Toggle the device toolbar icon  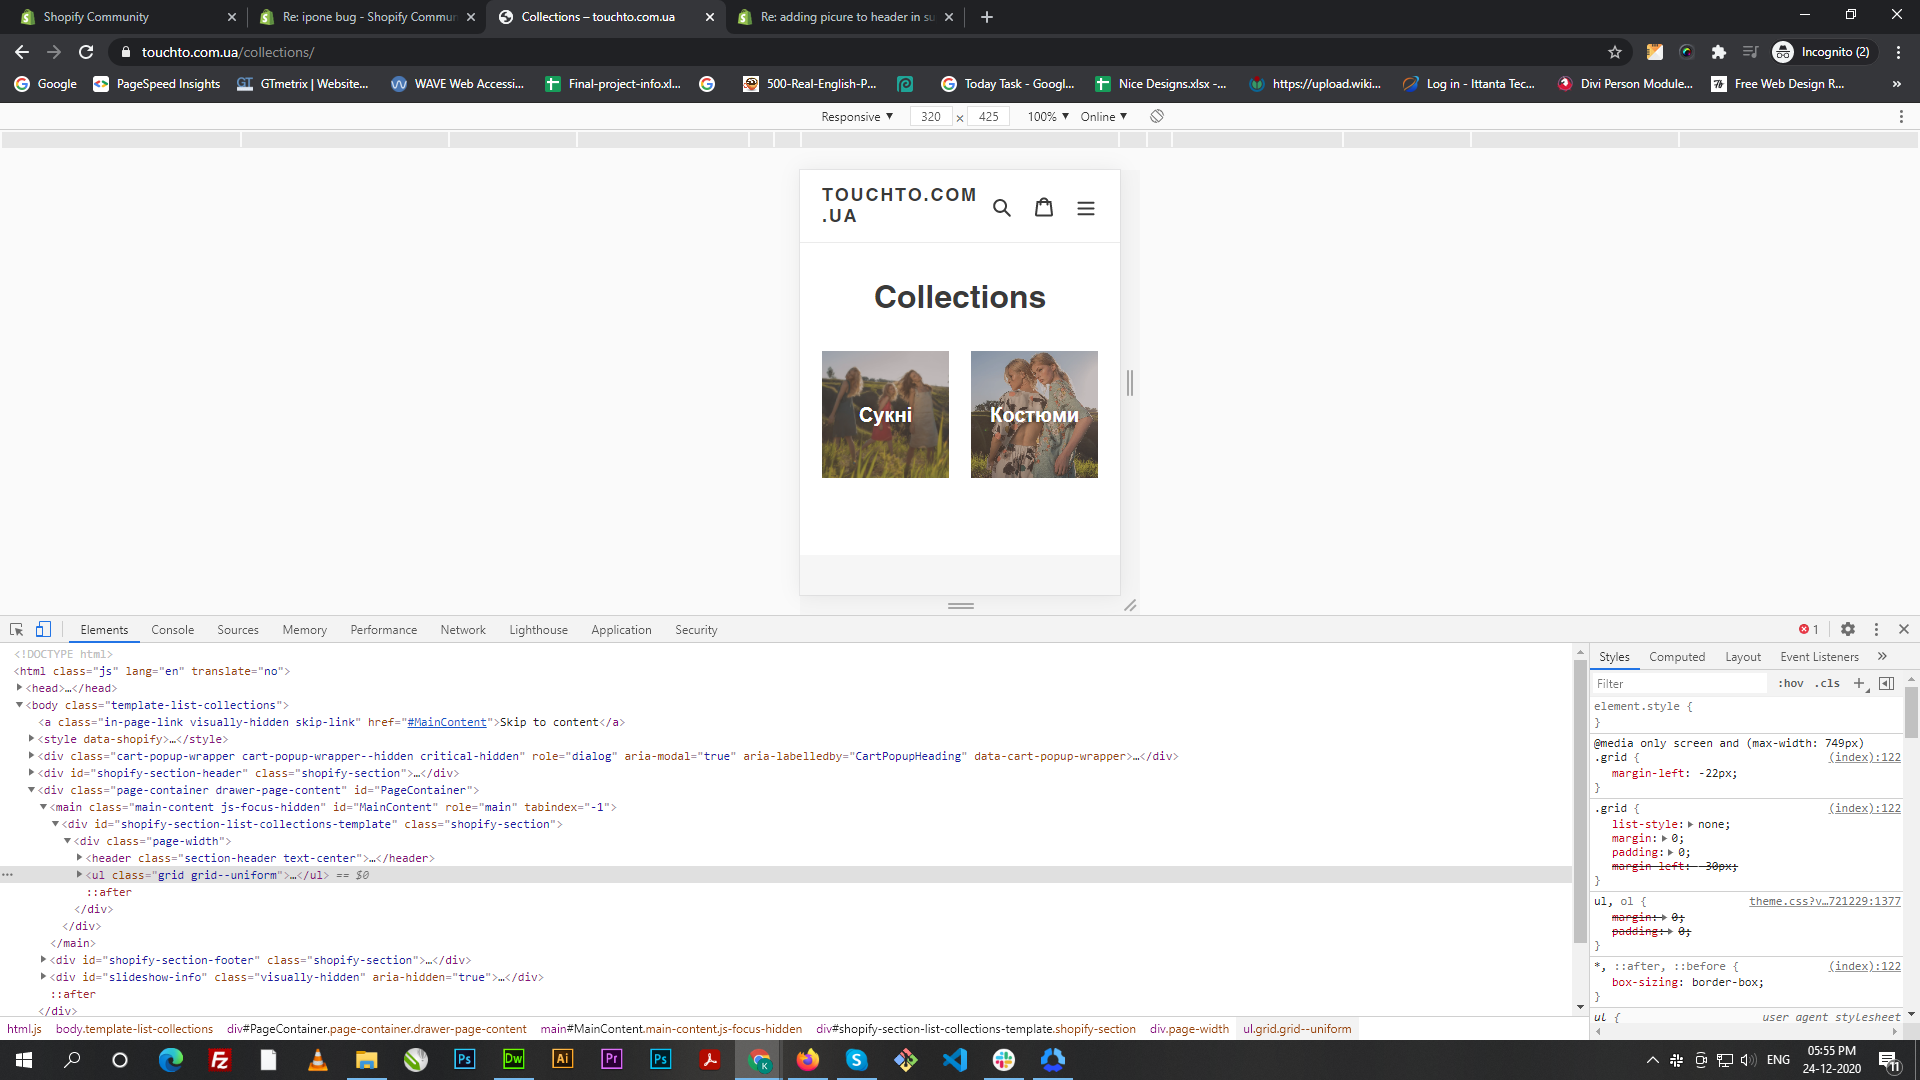(43, 629)
